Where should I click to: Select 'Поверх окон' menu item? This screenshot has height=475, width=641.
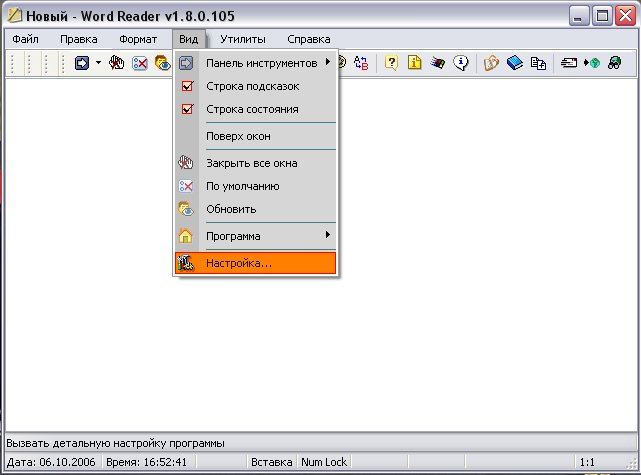pyautogui.click(x=256, y=136)
